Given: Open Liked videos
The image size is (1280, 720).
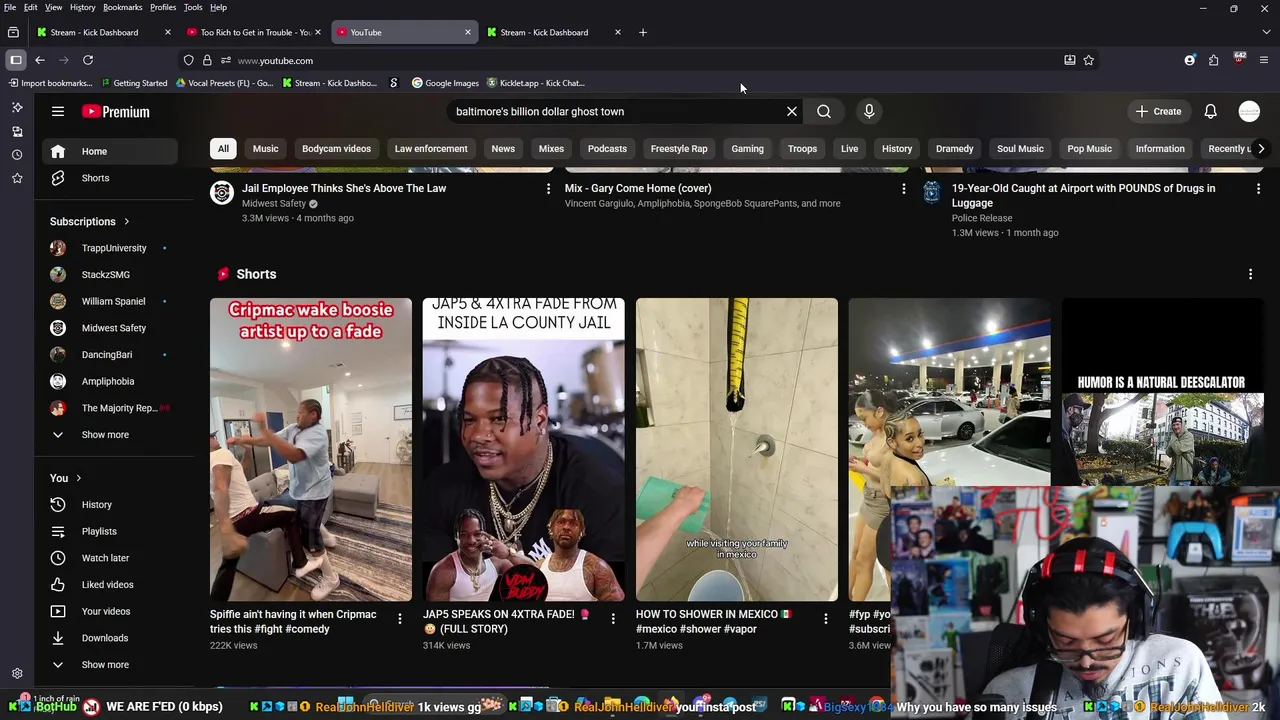Looking at the screenshot, I should 110,585.
